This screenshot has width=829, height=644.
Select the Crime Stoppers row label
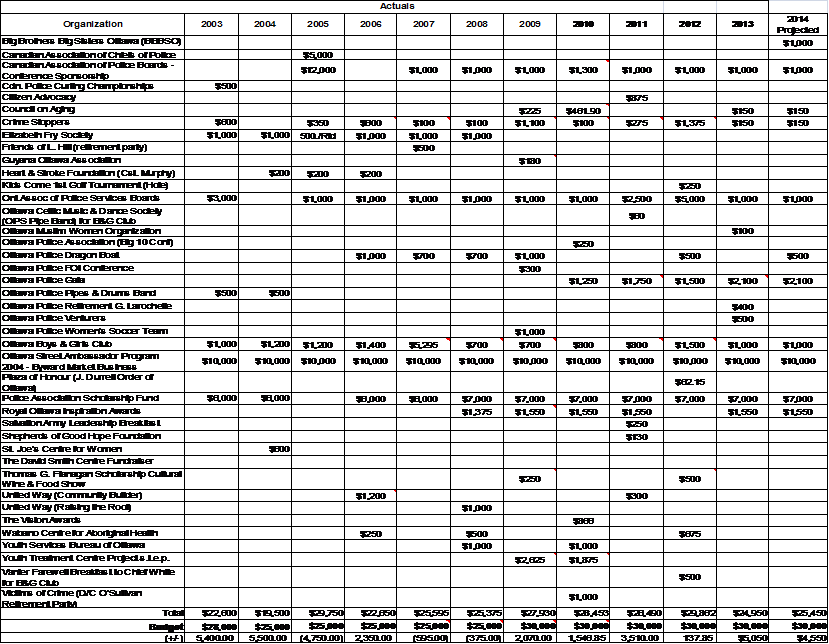coord(35,122)
